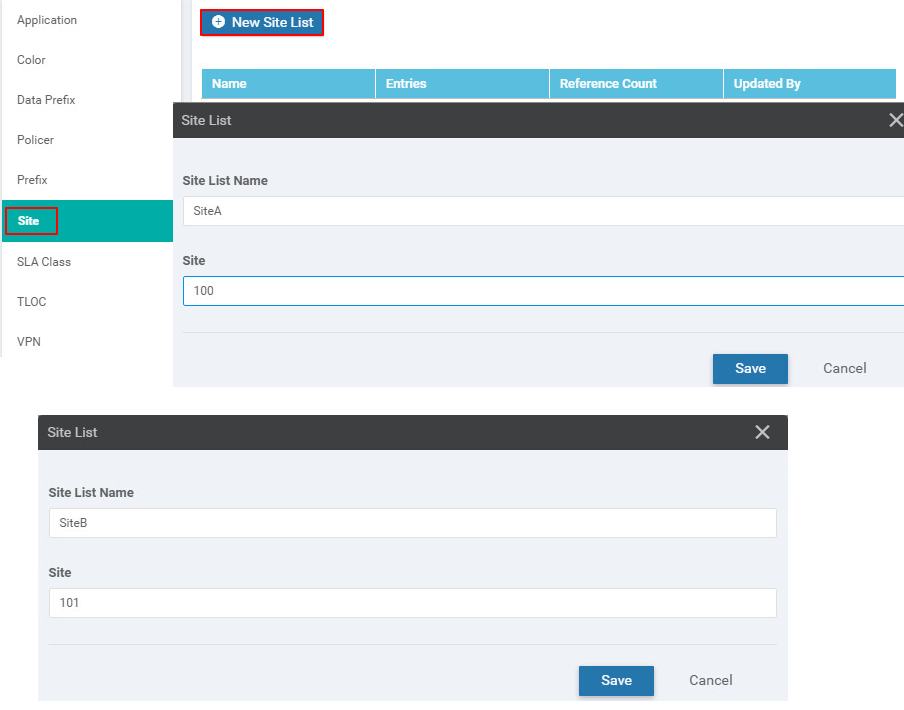Focus the Site field containing 100

coord(543,291)
